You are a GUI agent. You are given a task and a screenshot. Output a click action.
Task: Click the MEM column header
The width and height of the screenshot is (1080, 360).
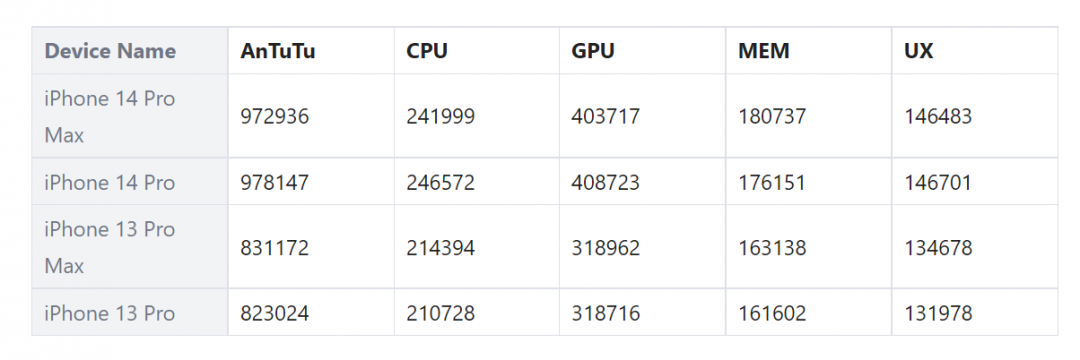(x=764, y=51)
